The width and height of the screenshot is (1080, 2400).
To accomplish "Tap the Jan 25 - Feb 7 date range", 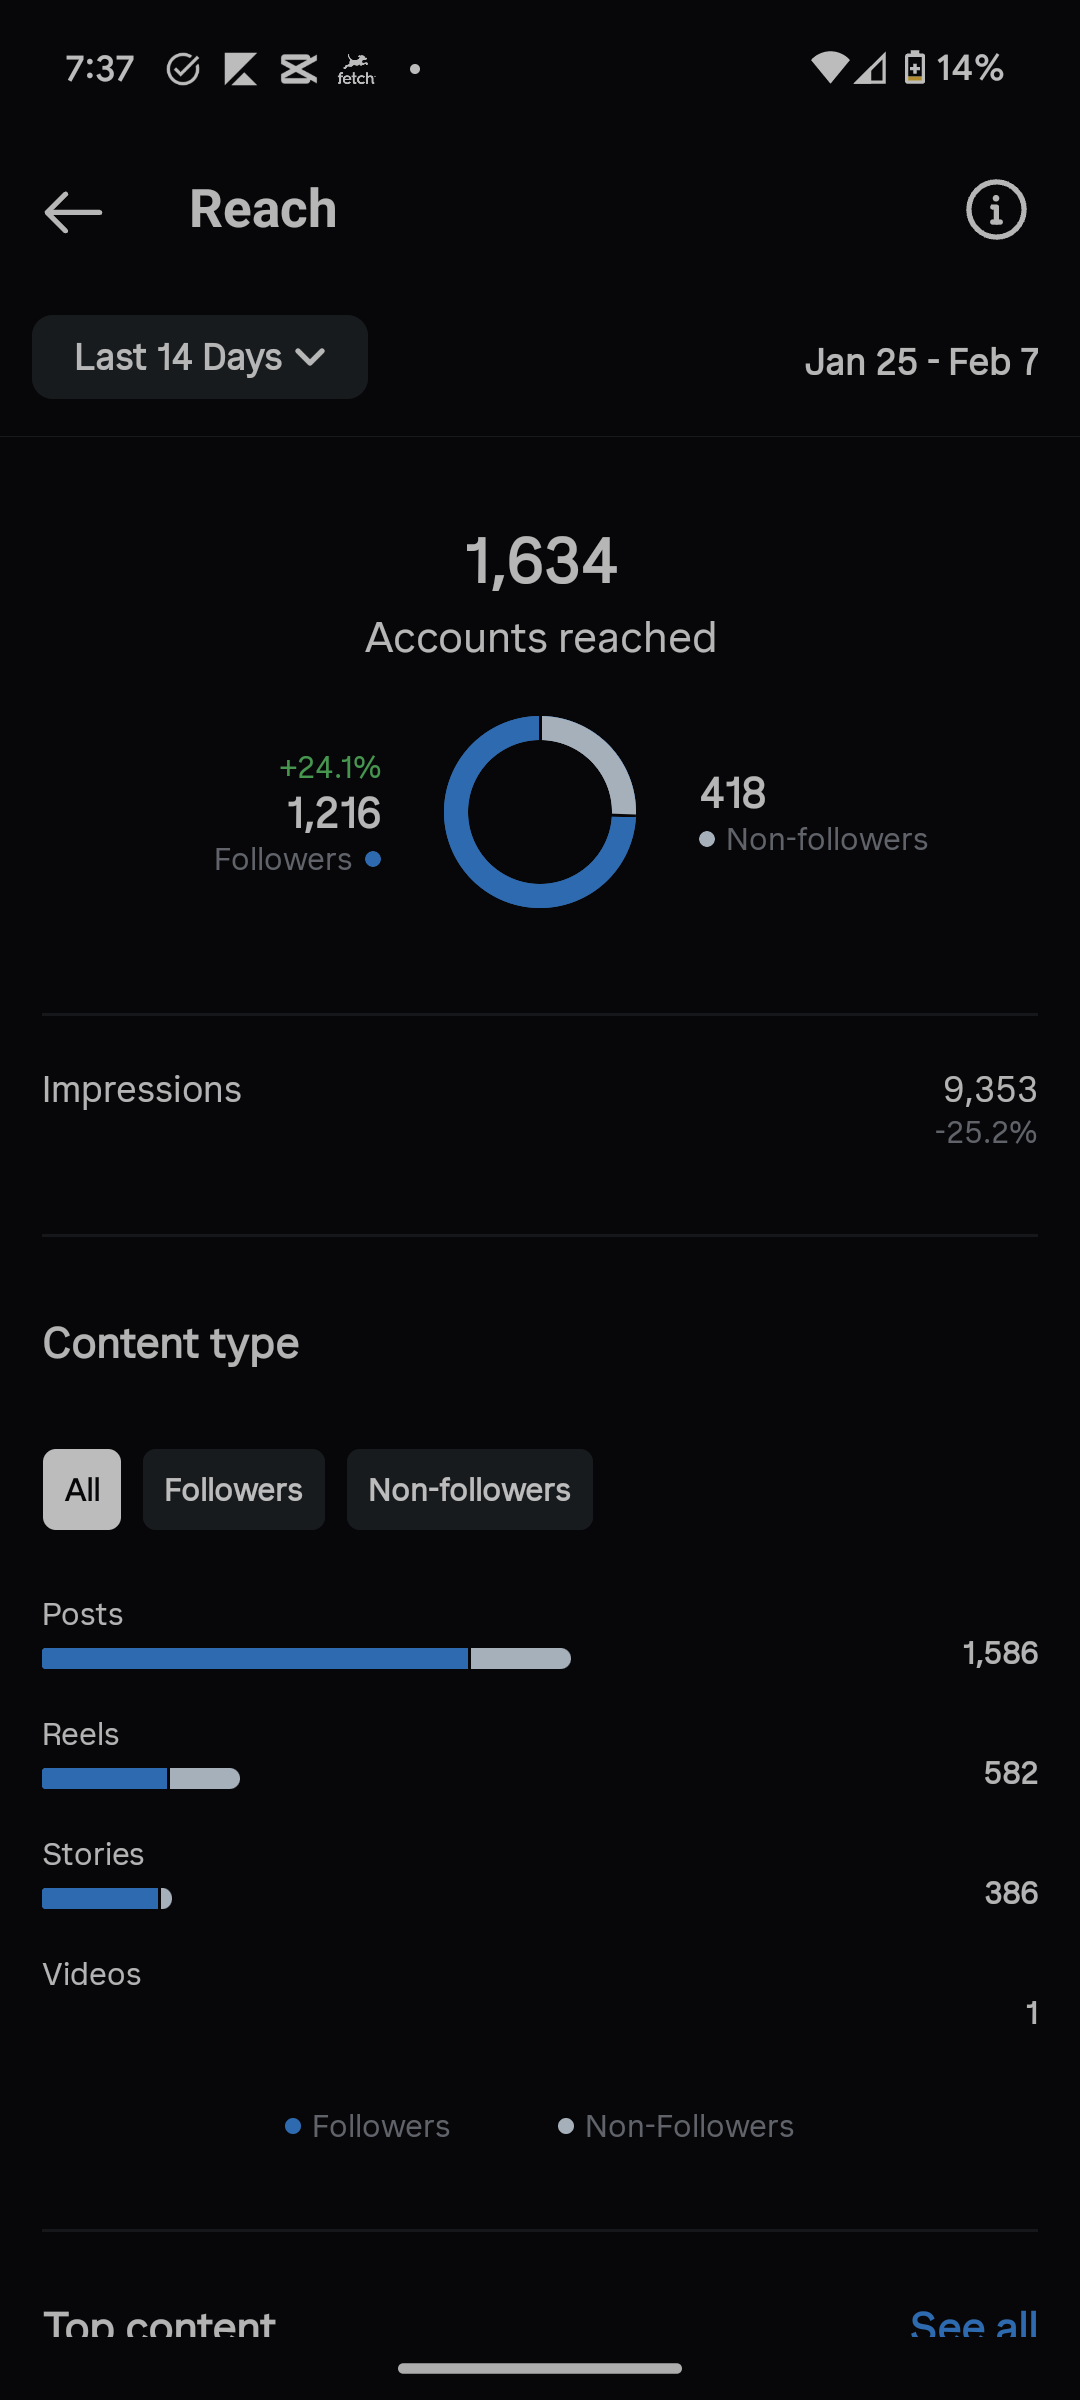I will click(922, 362).
